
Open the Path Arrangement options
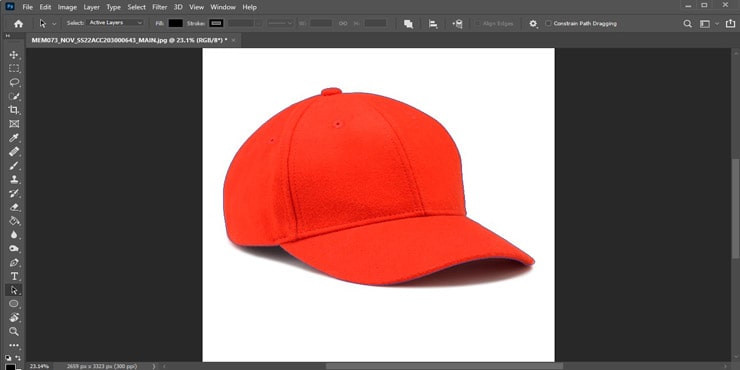click(x=457, y=24)
